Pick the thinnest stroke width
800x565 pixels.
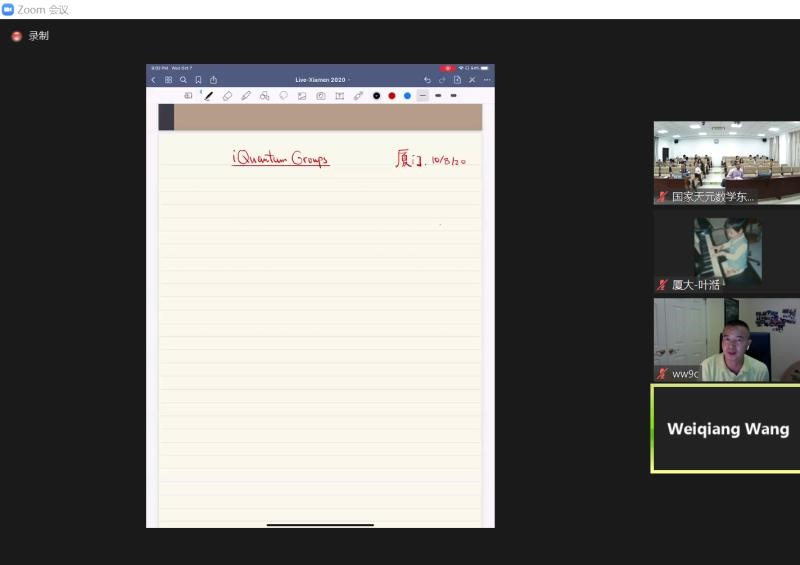coord(423,96)
